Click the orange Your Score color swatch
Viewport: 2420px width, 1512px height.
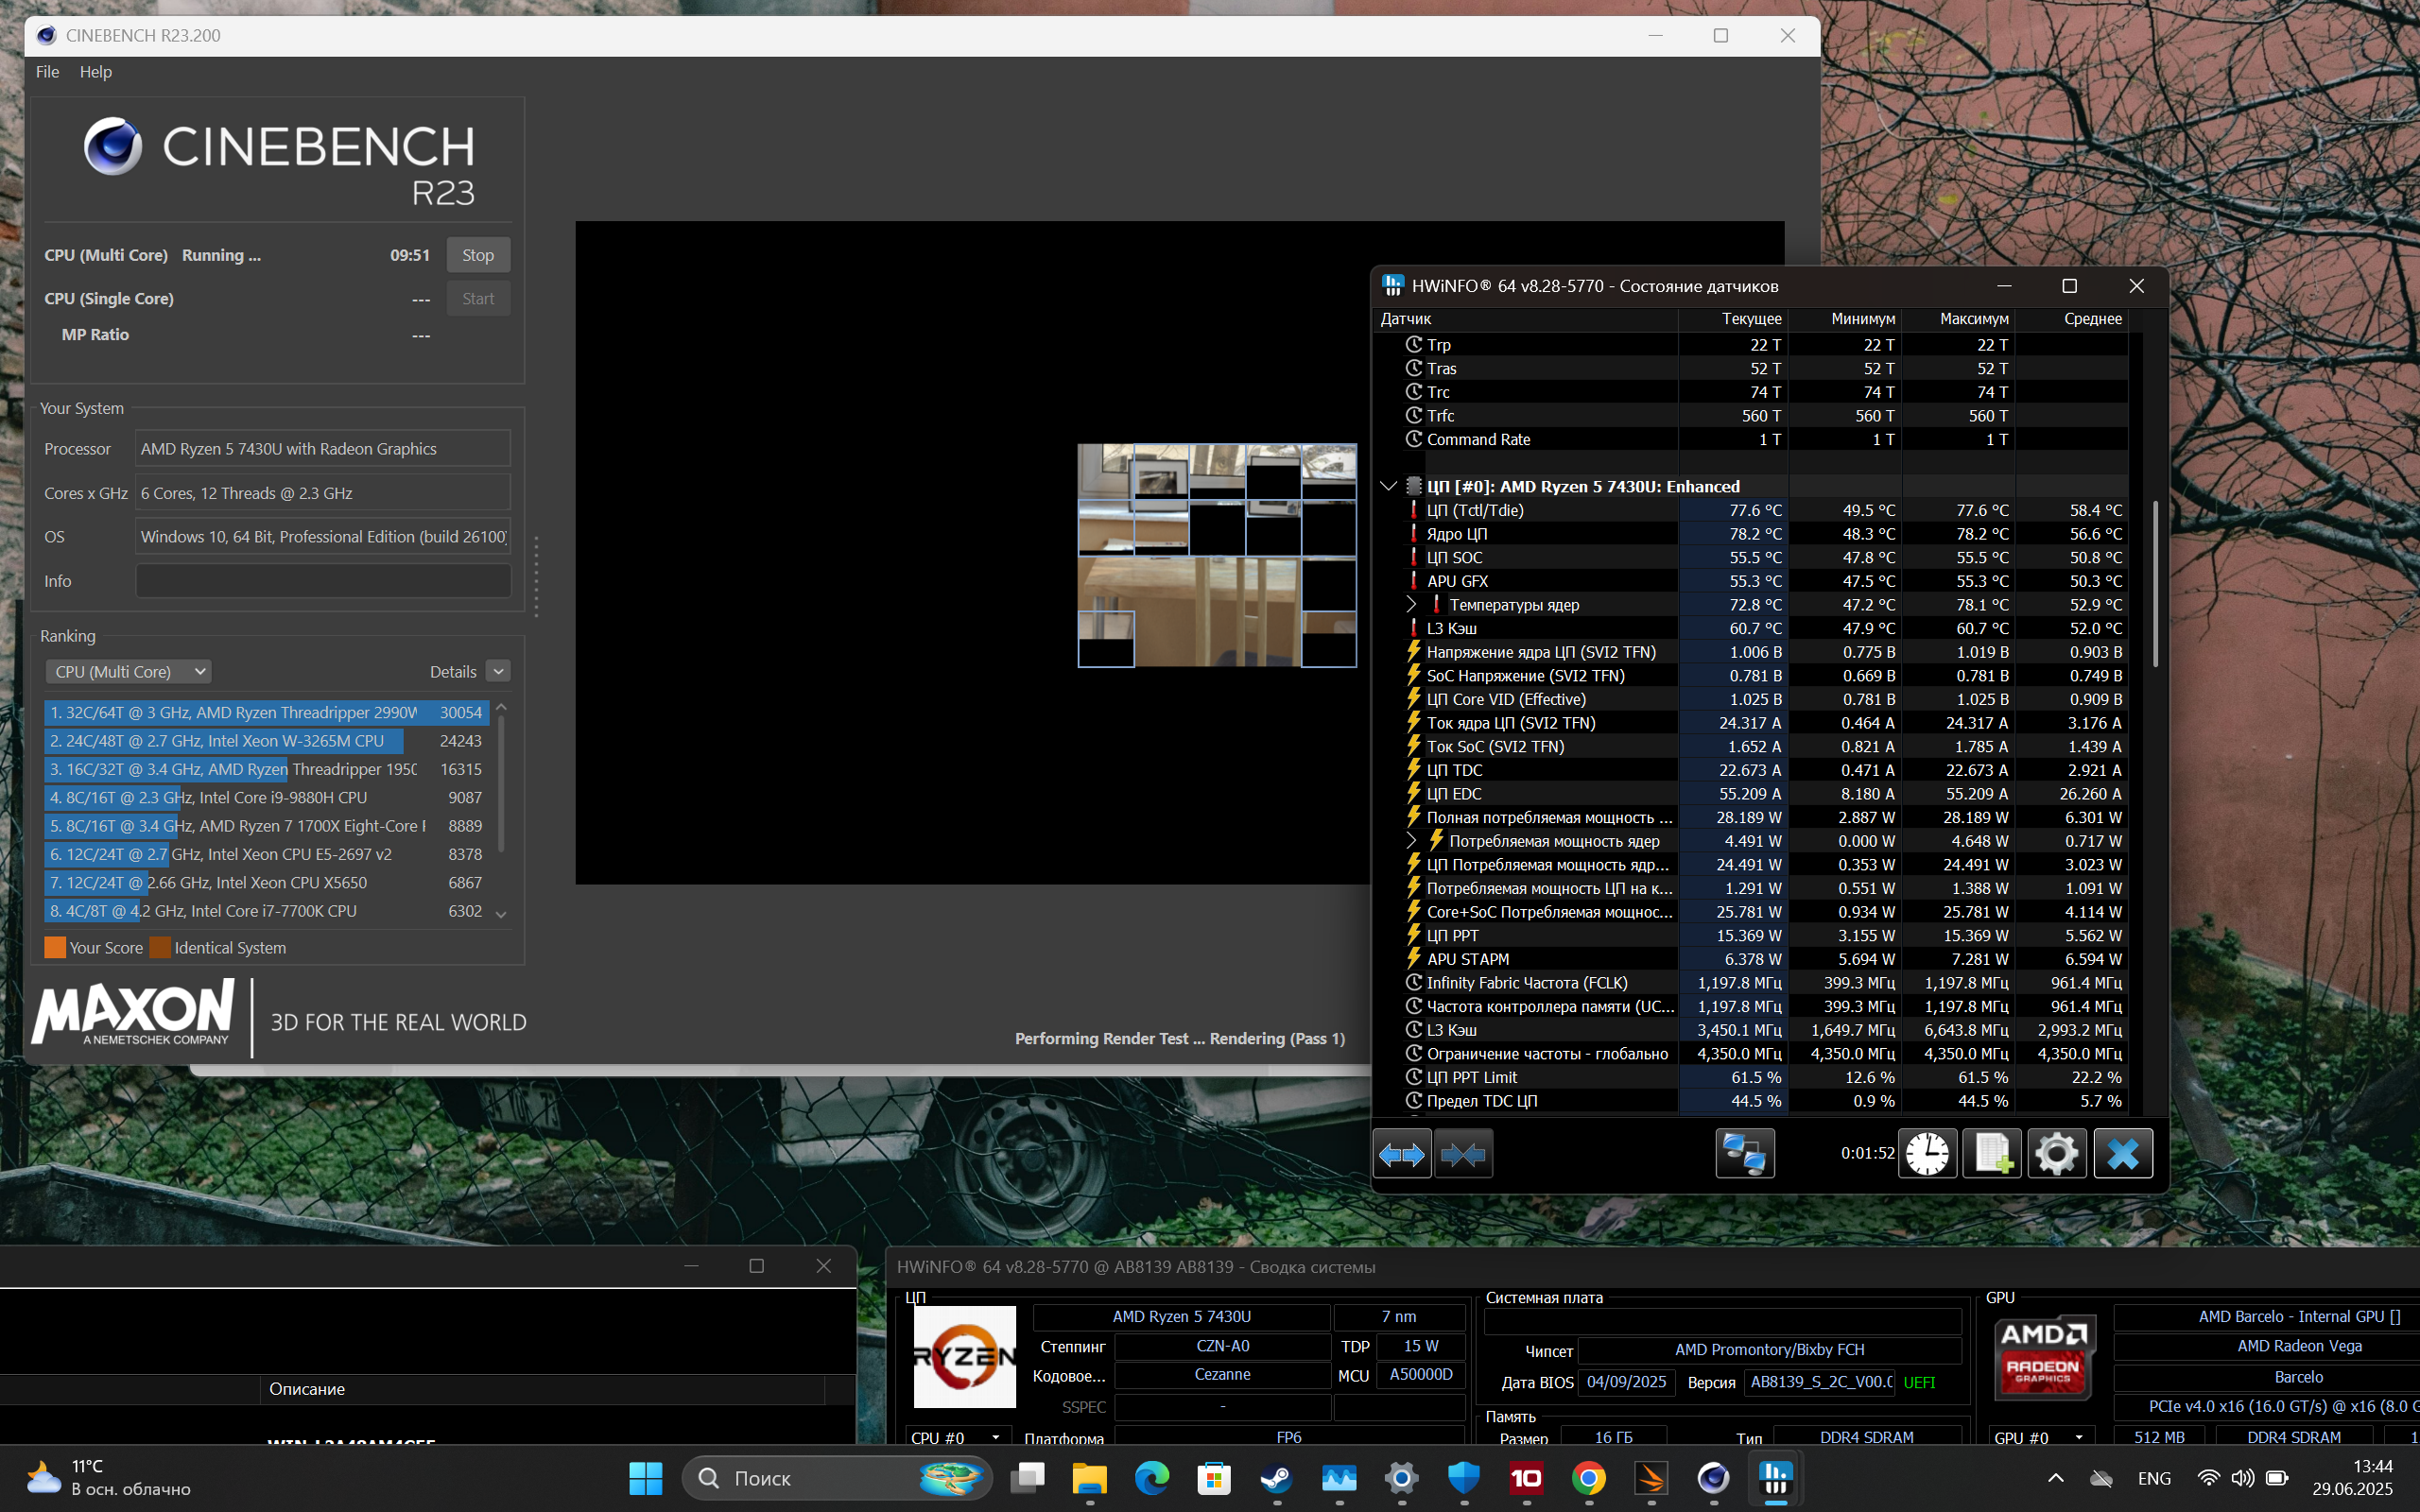click(55, 948)
